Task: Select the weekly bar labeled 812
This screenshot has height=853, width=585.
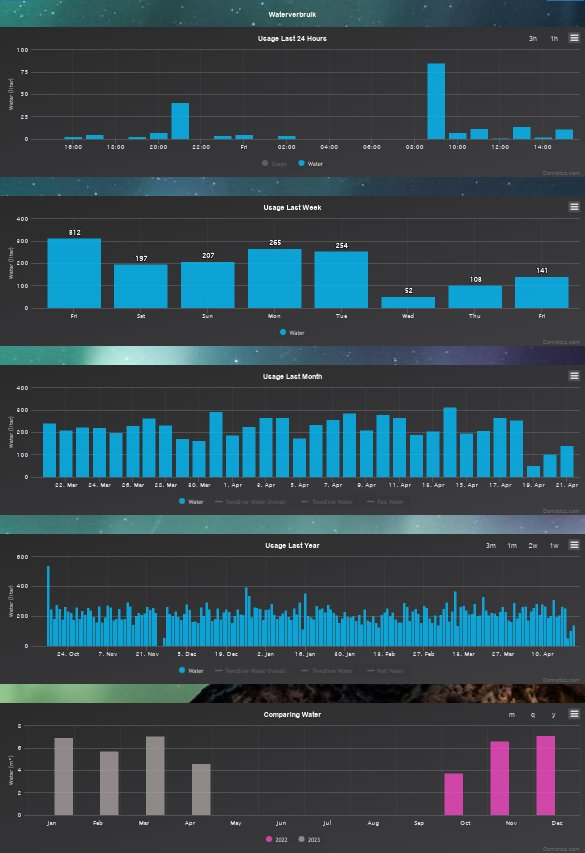Action: (74, 273)
